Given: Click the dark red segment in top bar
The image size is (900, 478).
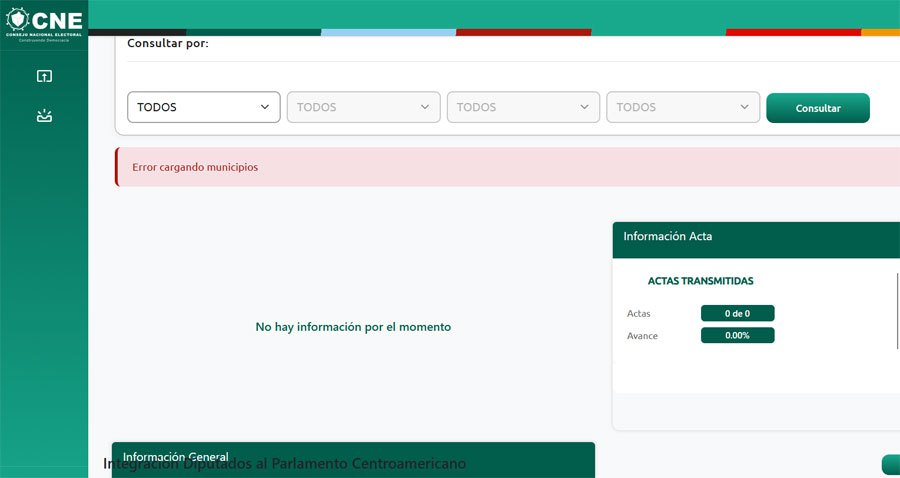Looking at the screenshot, I should 523,32.
